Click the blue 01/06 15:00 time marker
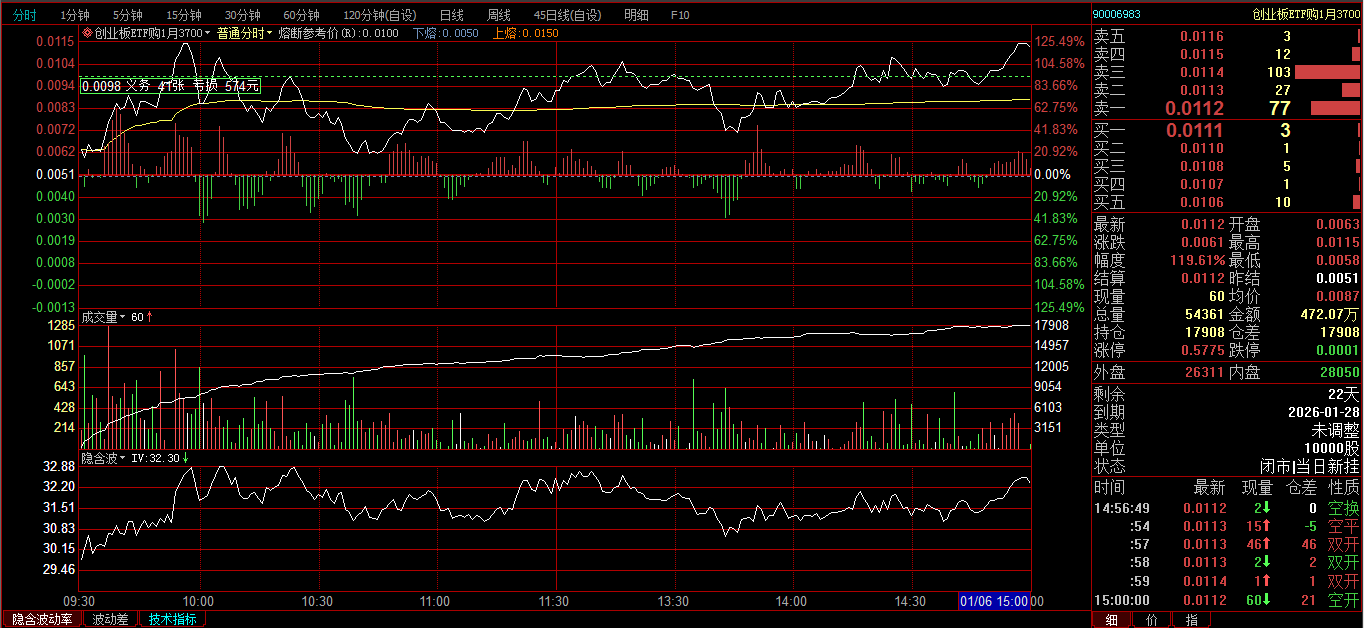The width and height of the screenshot is (1364, 628). (994, 601)
